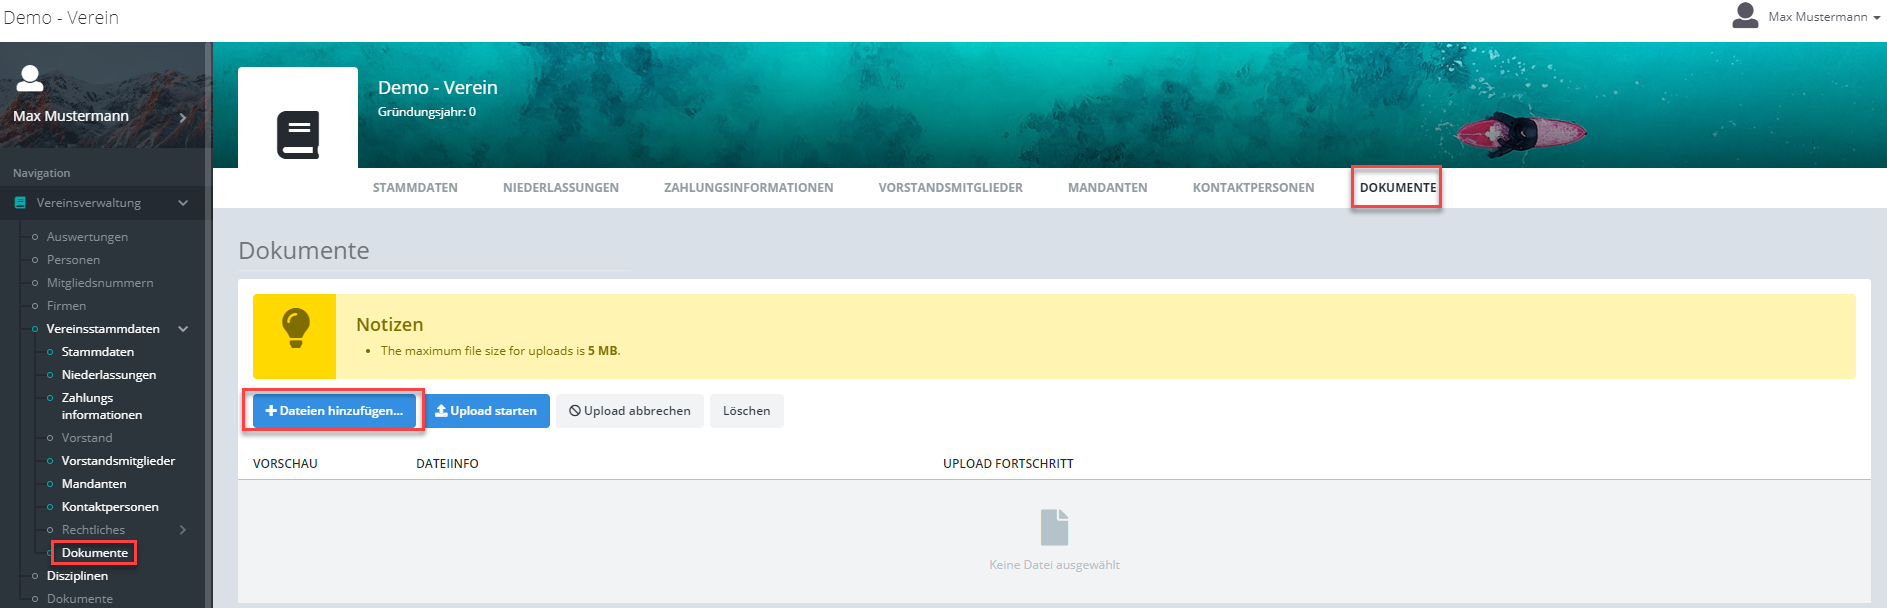Open Auswertungen in sidebar
Viewport: 1887px width, 608px height.
coord(87,237)
